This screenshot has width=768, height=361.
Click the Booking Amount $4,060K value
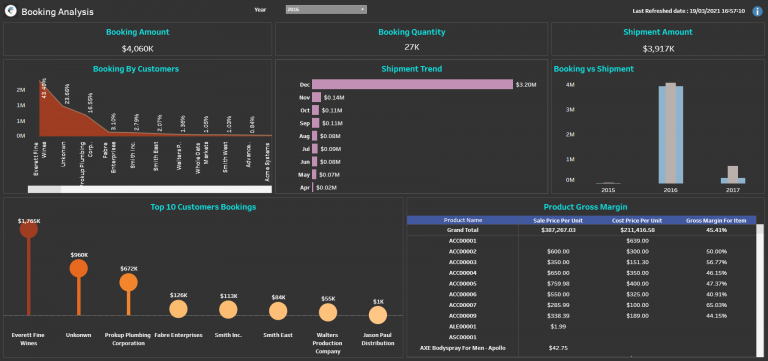click(x=138, y=48)
